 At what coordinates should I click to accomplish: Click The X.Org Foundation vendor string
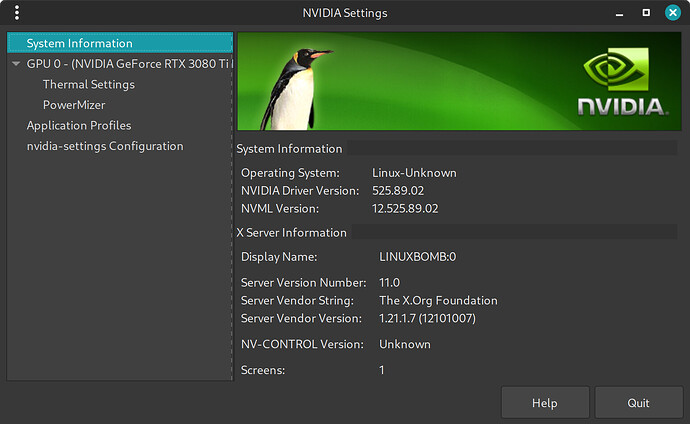[438, 300]
